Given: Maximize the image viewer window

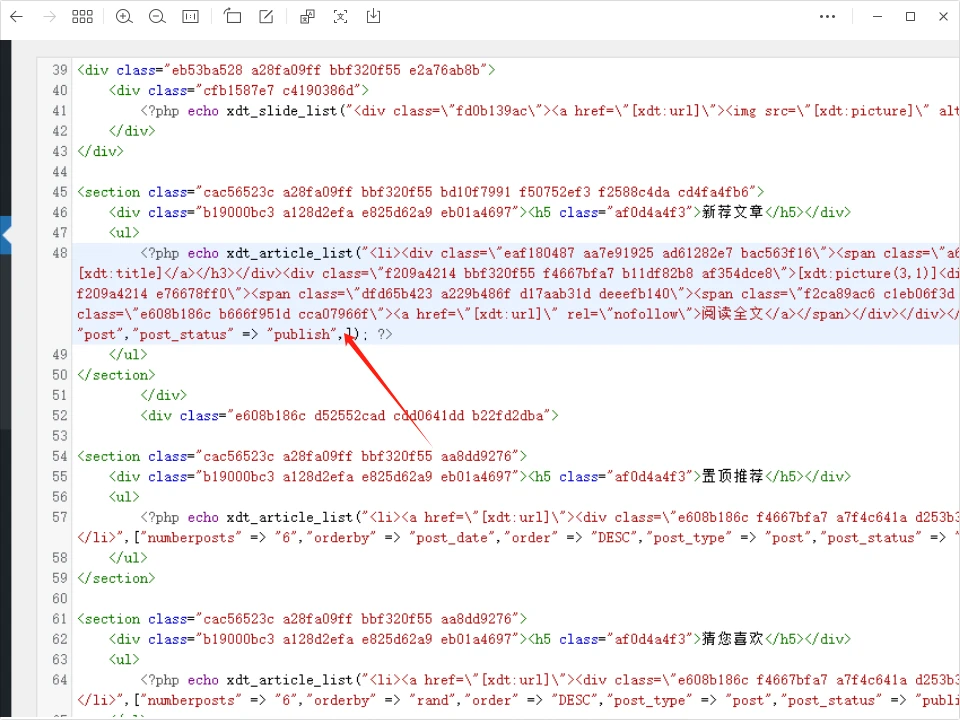Looking at the screenshot, I should click(910, 16).
